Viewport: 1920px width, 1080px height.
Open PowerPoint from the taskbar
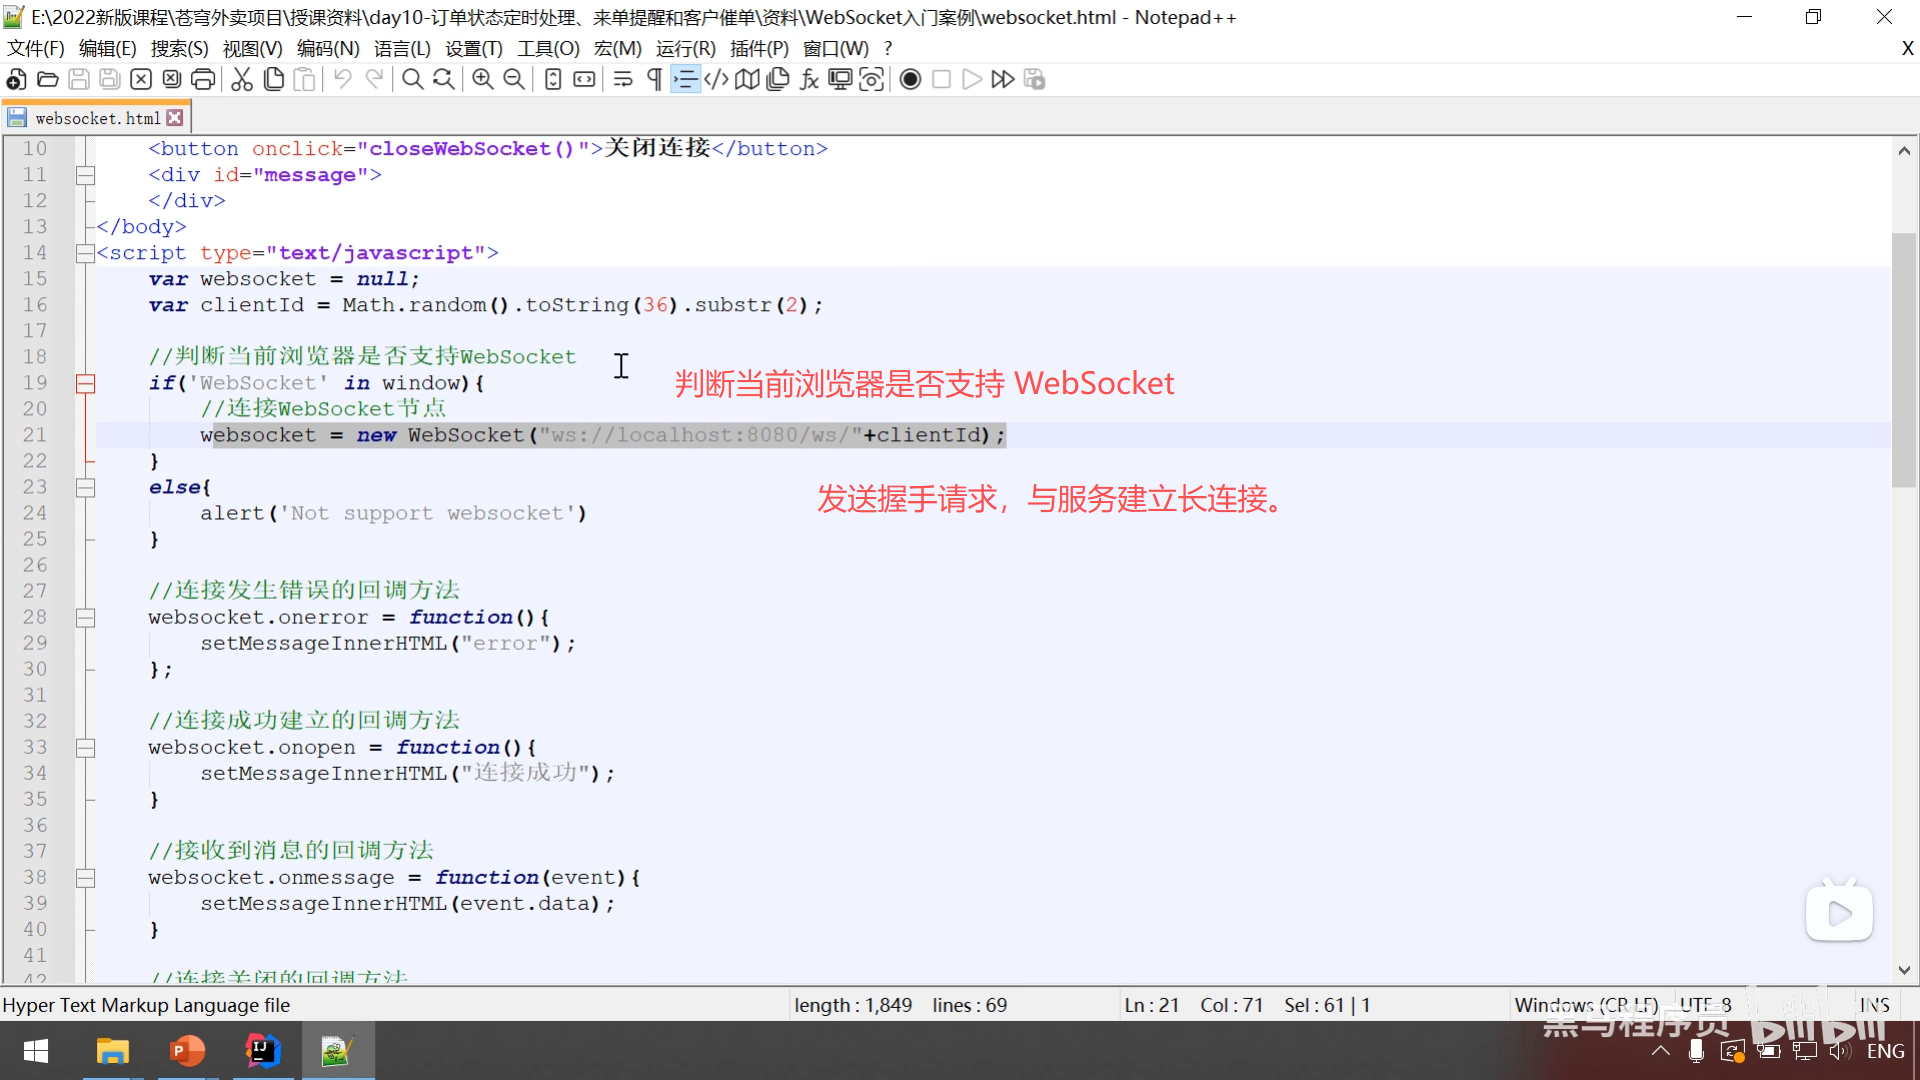[x=187, y=1051]
